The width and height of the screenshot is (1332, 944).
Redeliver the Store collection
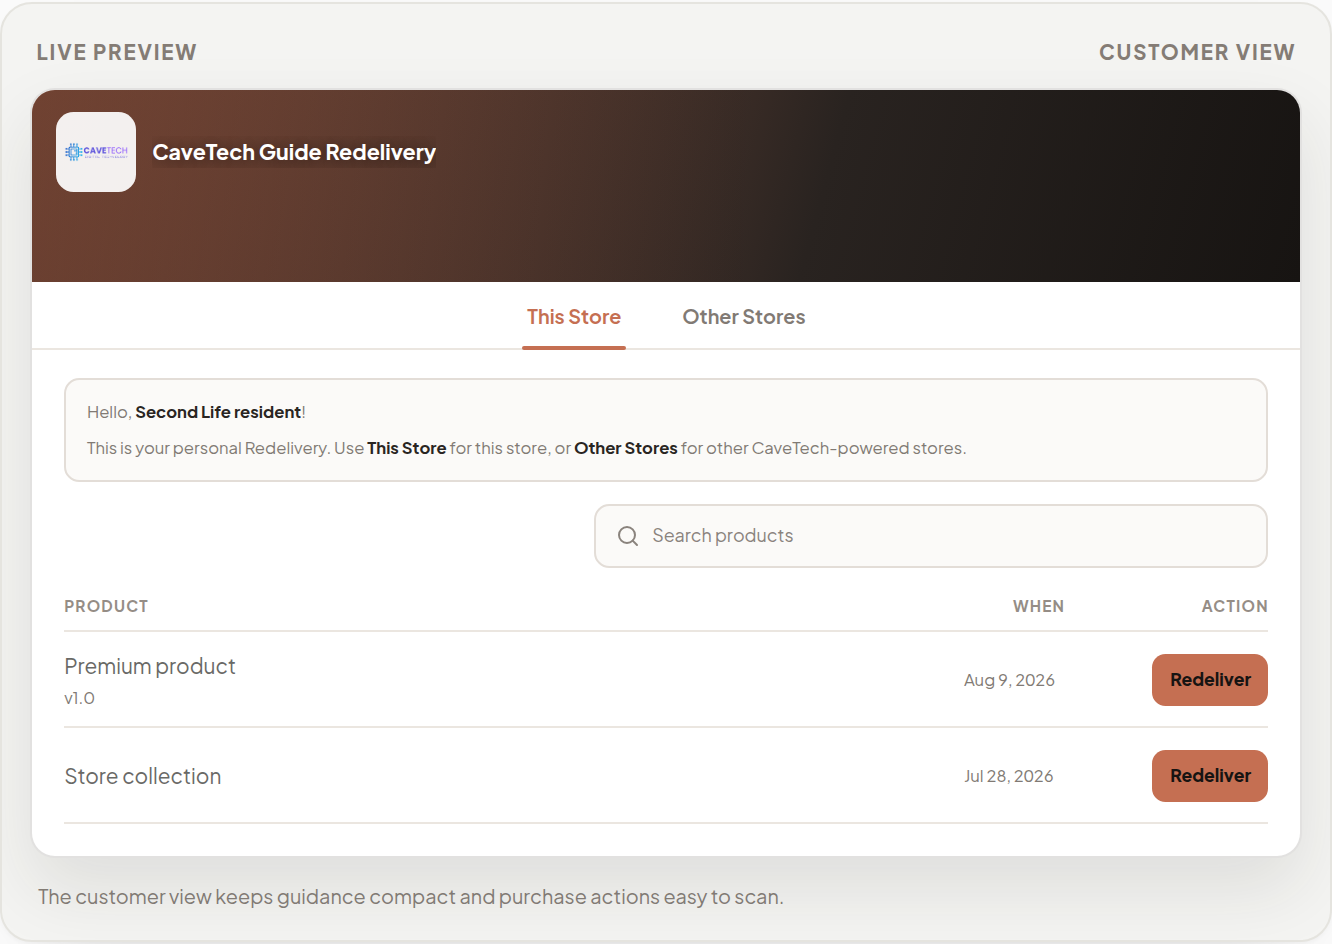[1210, 776]
